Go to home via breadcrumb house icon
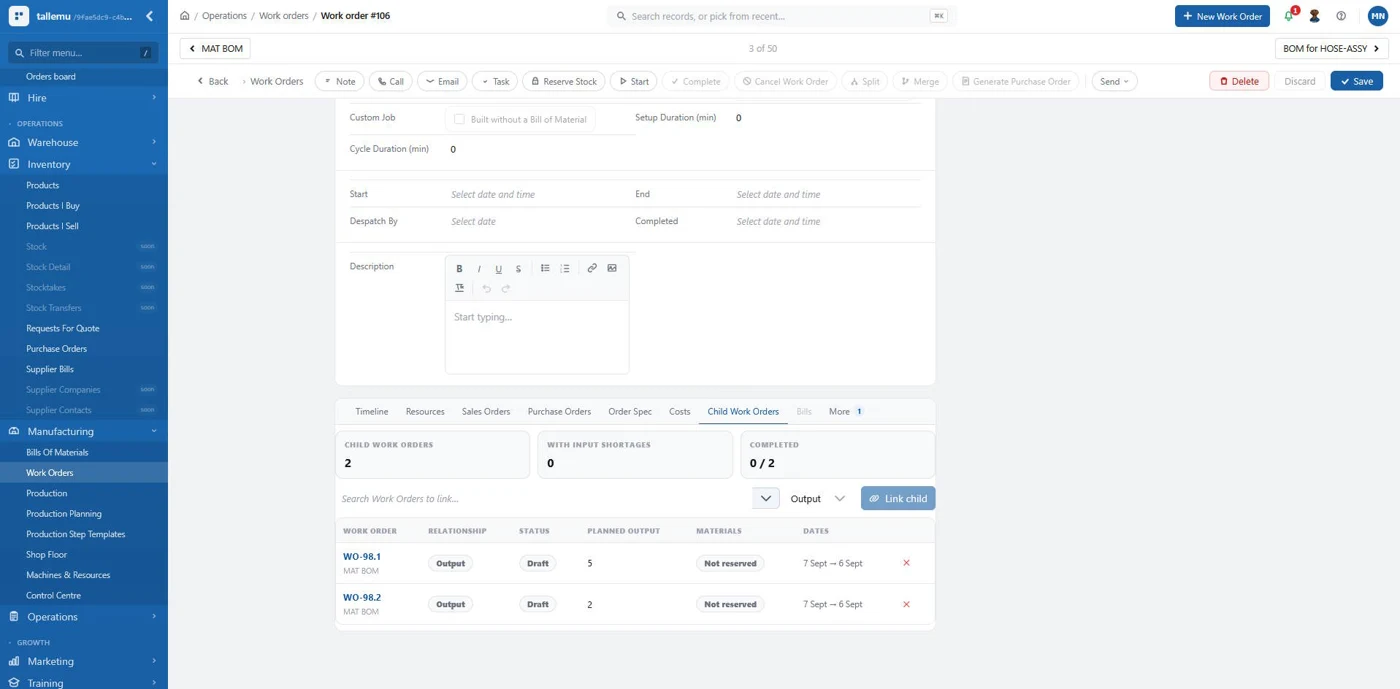 coord(185,16)
